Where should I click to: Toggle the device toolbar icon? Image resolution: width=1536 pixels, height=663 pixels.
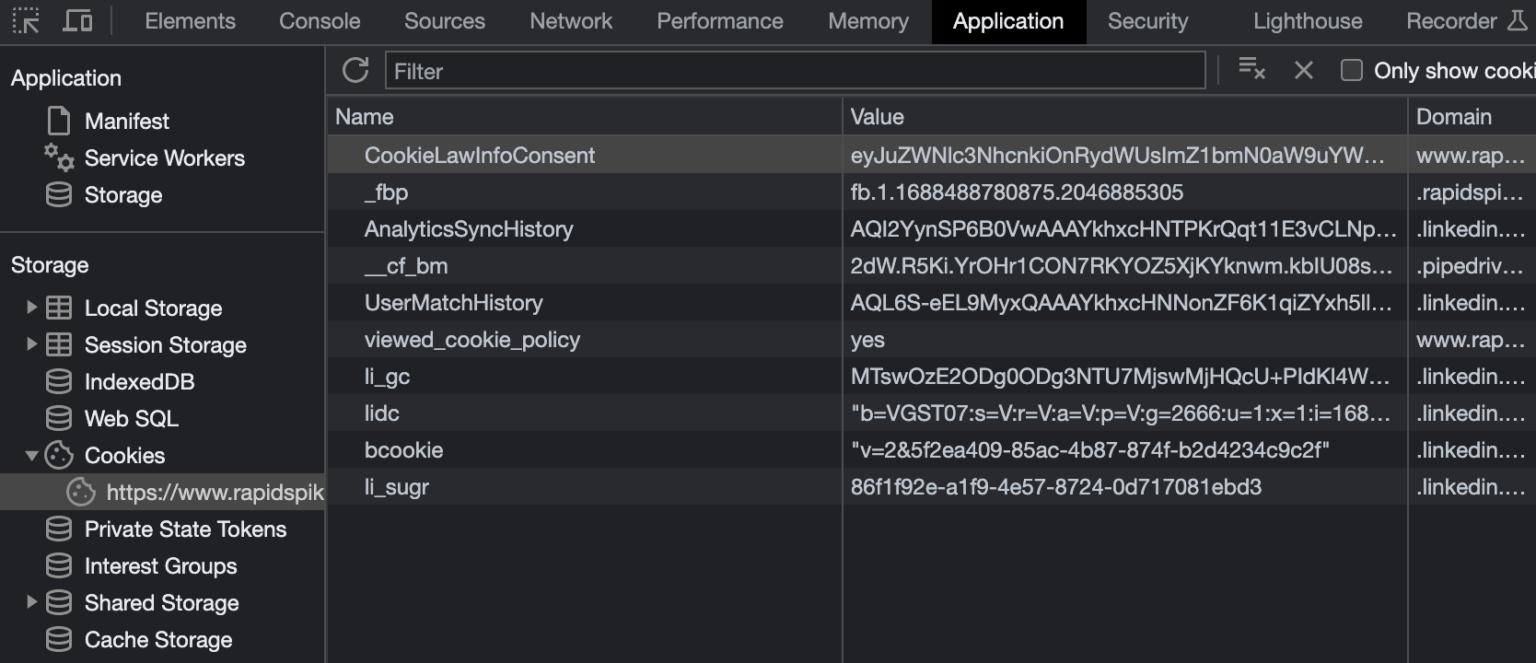point(75,20)
